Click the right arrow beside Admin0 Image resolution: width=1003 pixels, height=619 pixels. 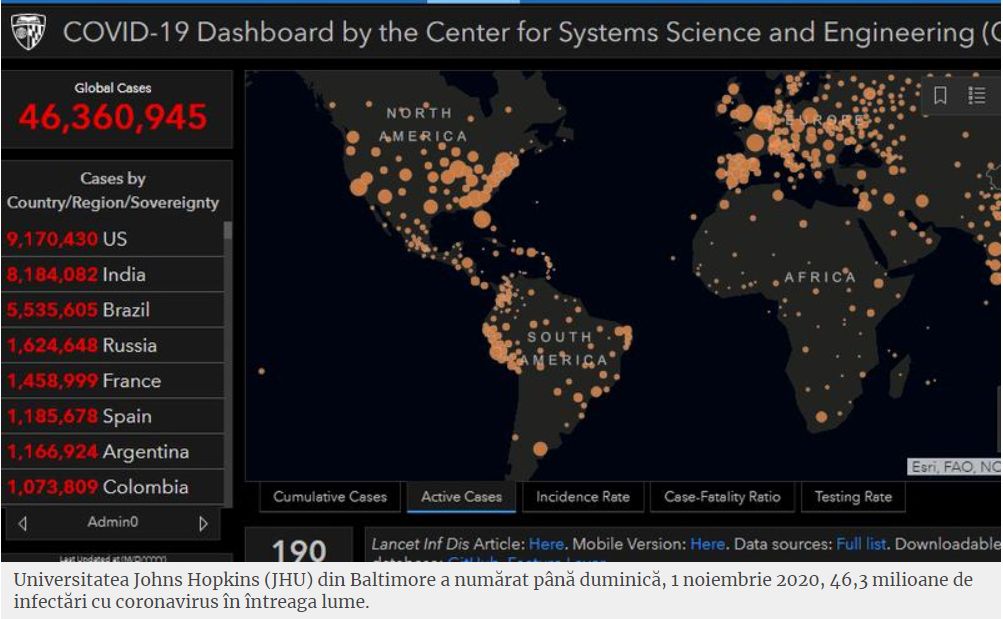pyautogui.click(x=204, y=523)
